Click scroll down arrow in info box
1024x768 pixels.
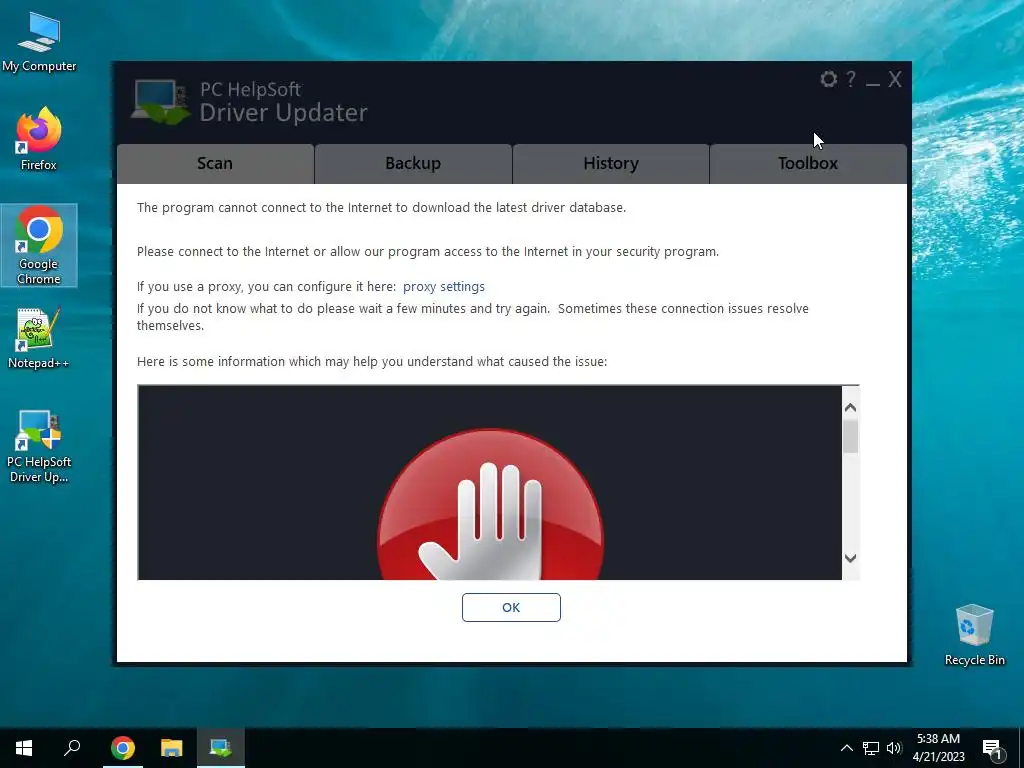click(x=850, y=558)
